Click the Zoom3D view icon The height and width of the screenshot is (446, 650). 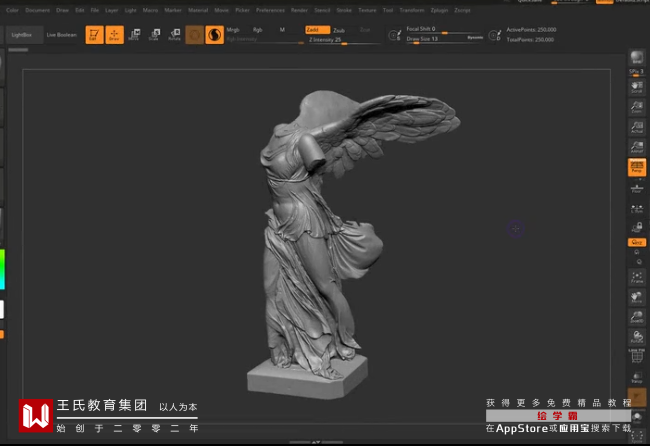pos(637,317)
